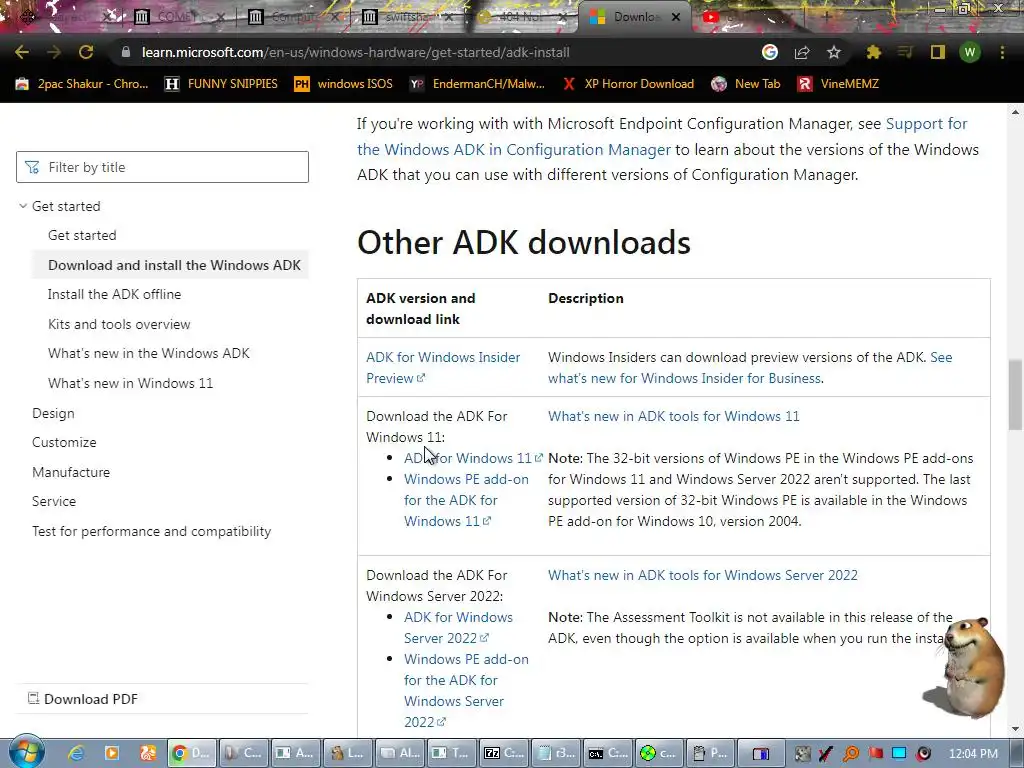Viewport: 1024px width, 768px height.
Task: Open ADK for Windows Server 2022 link
Action: [458, 628]
